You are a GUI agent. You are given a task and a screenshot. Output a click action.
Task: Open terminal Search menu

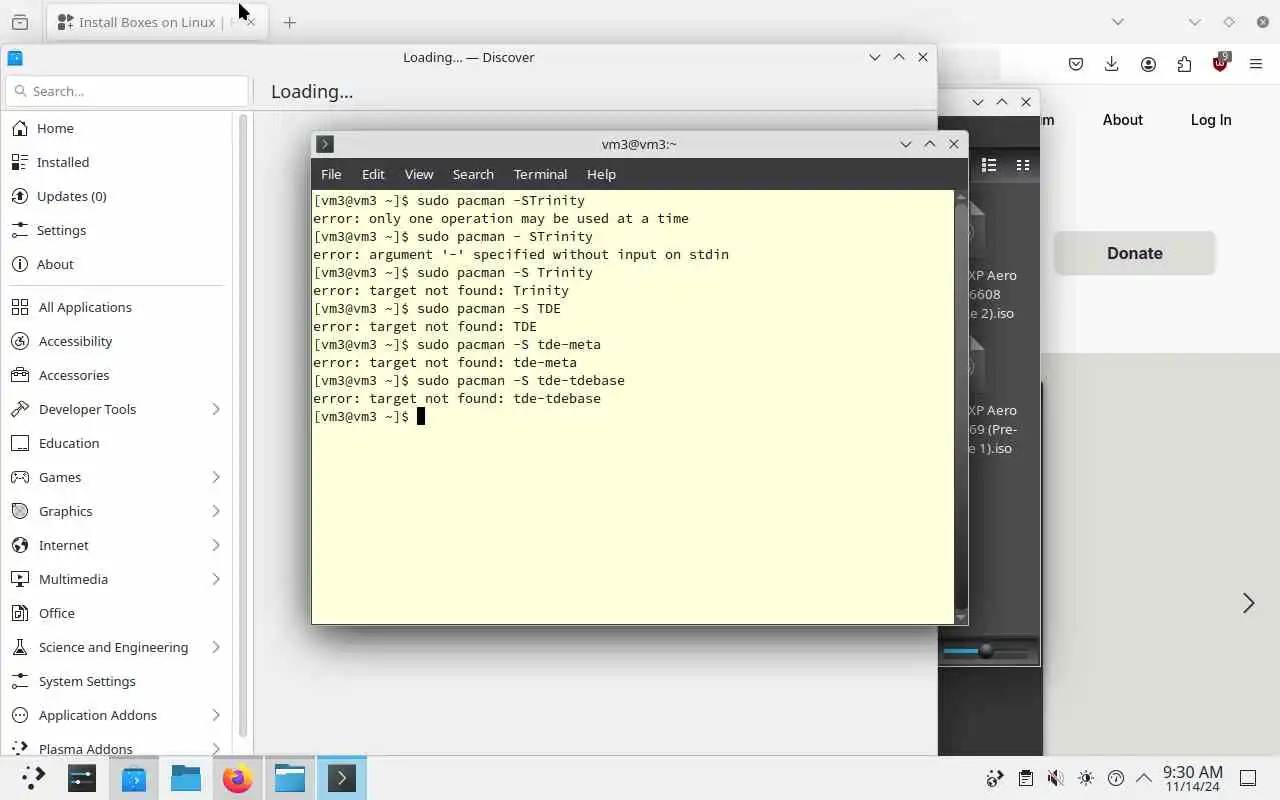(473, 174)
